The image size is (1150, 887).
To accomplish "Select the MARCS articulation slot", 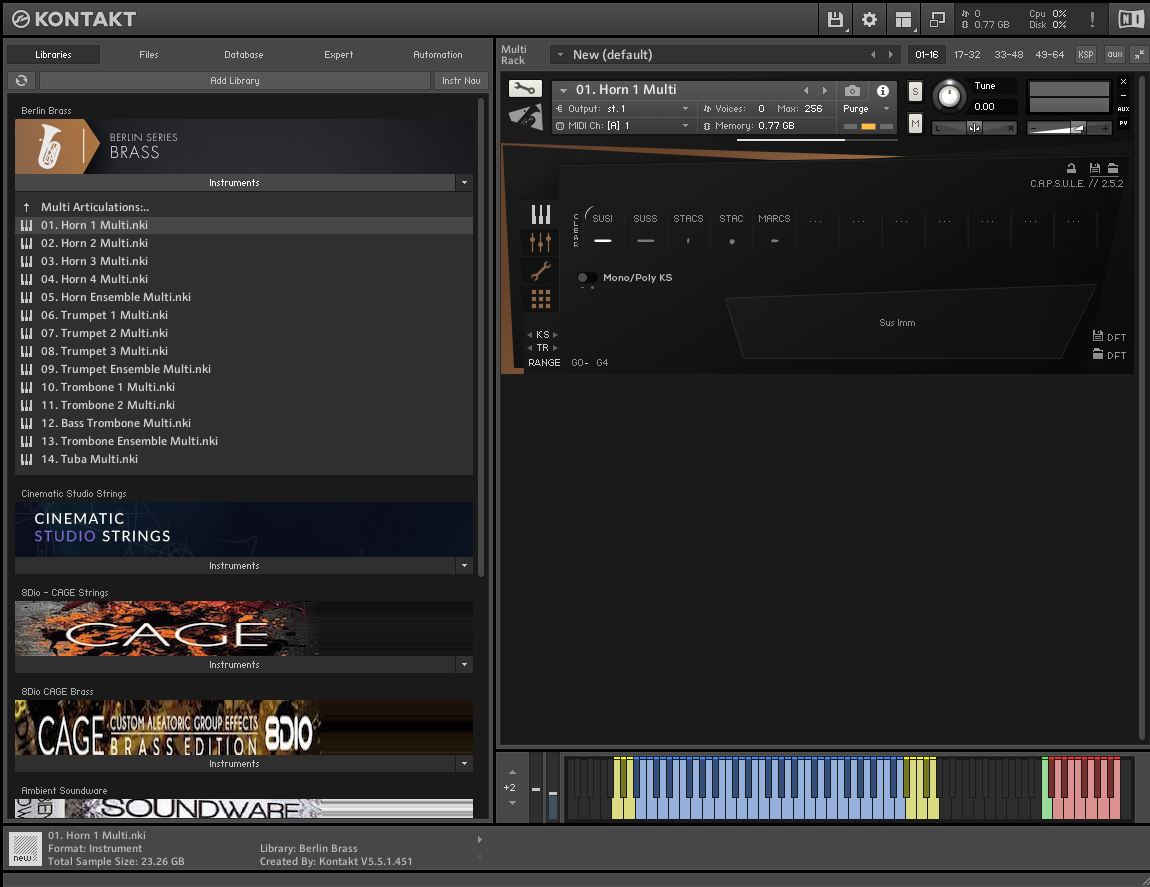I will (x=774, y=227).
